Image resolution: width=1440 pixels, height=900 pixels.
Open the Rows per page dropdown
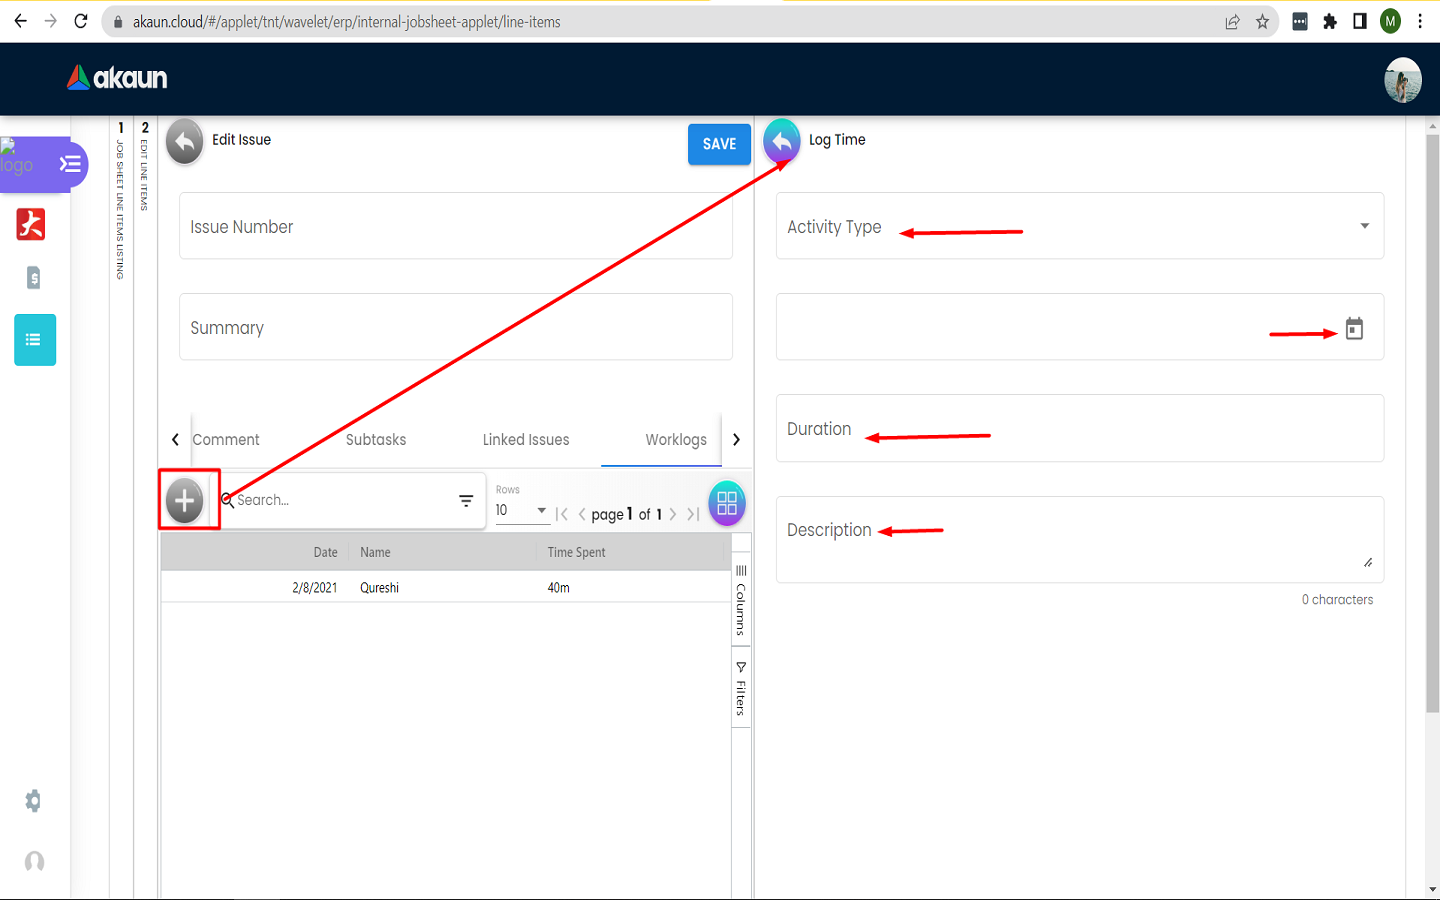point(522,510)
